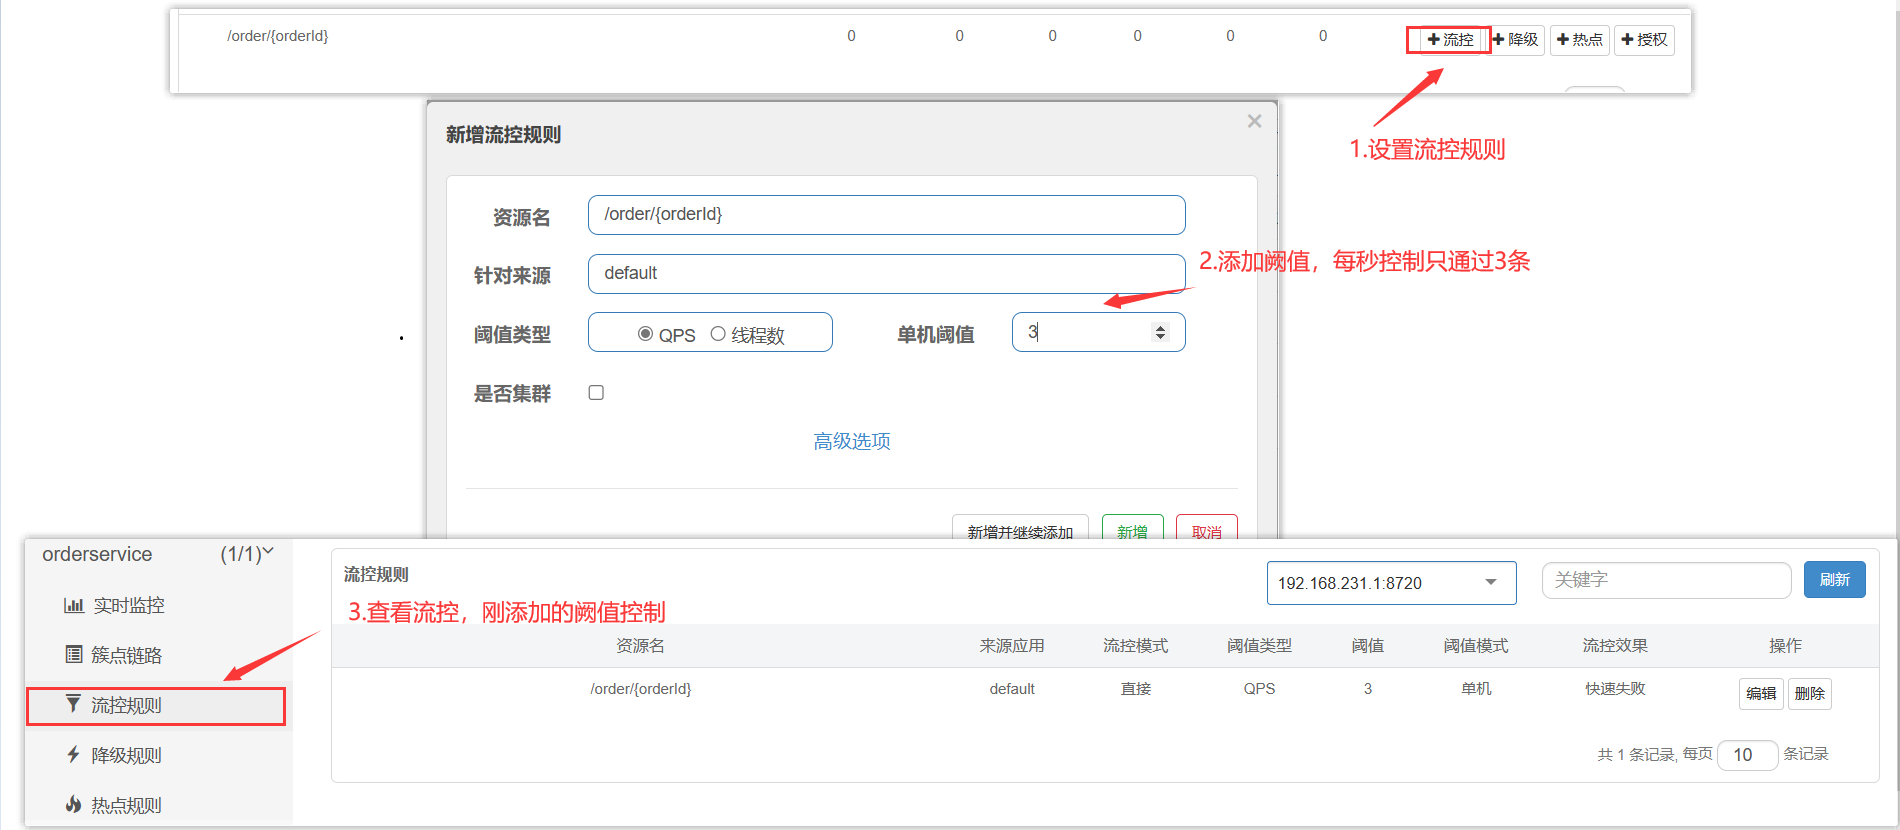Screen dimensions: 1900x830
Task: Click the 单机 threshold mode cell
Action: [1476, 689]
